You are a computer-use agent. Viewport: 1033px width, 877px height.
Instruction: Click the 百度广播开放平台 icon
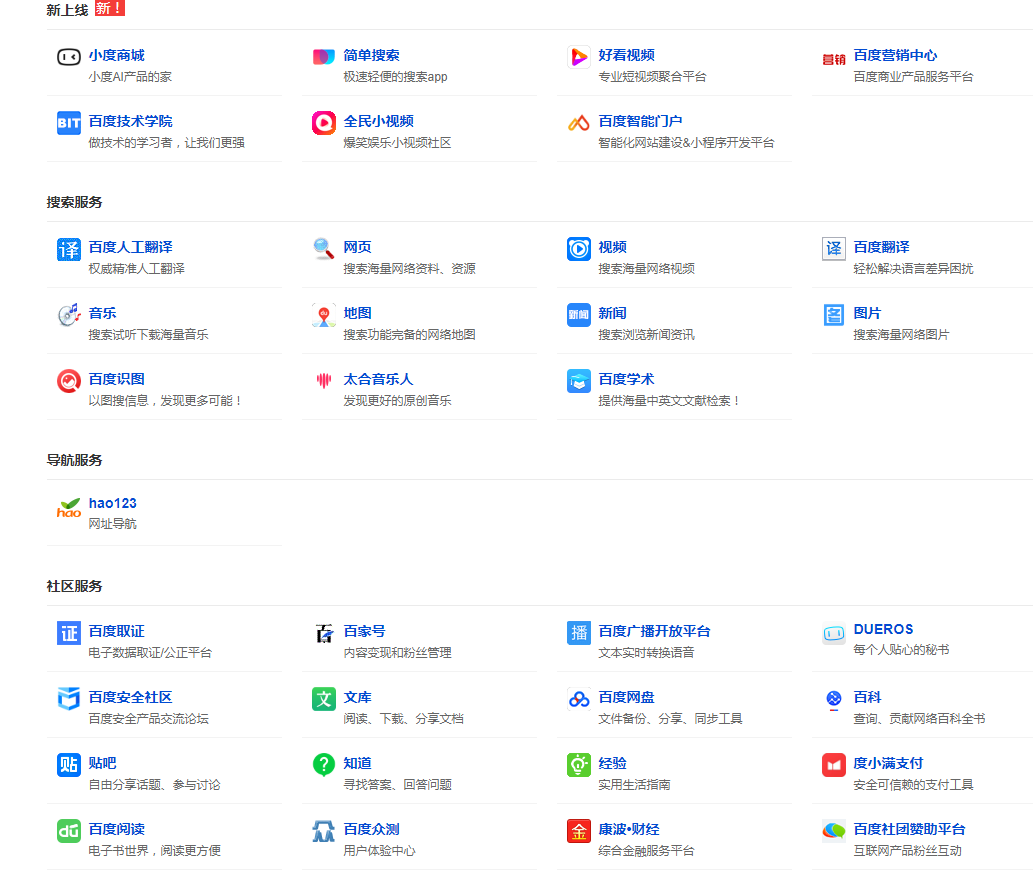578,633
